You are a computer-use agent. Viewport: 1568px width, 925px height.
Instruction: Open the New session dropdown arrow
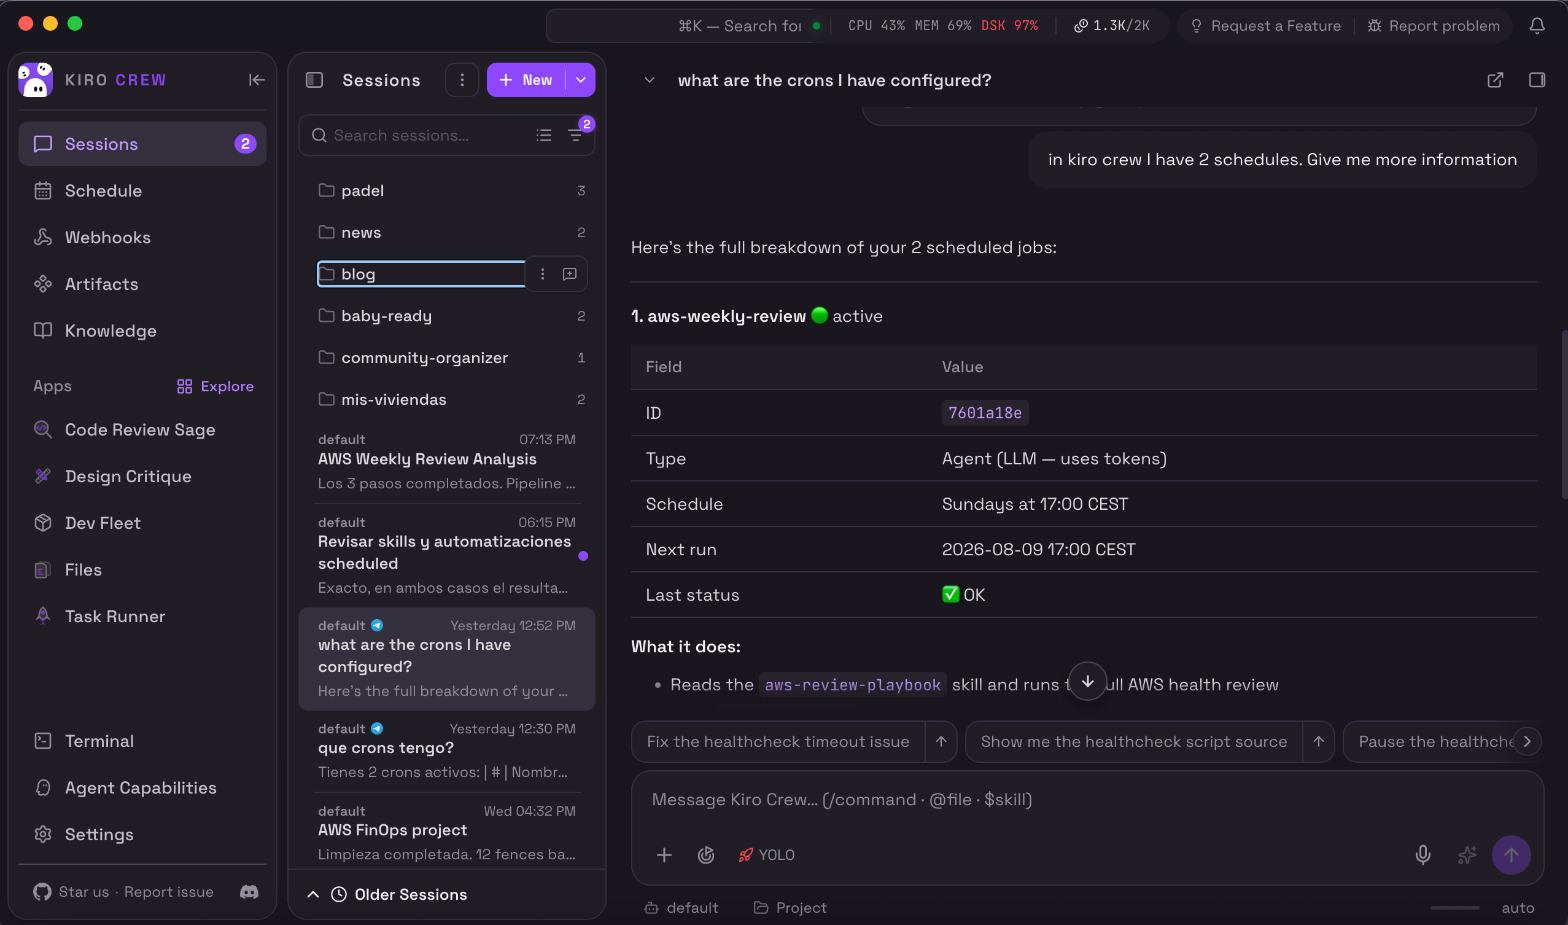click(x=581, y=80)
